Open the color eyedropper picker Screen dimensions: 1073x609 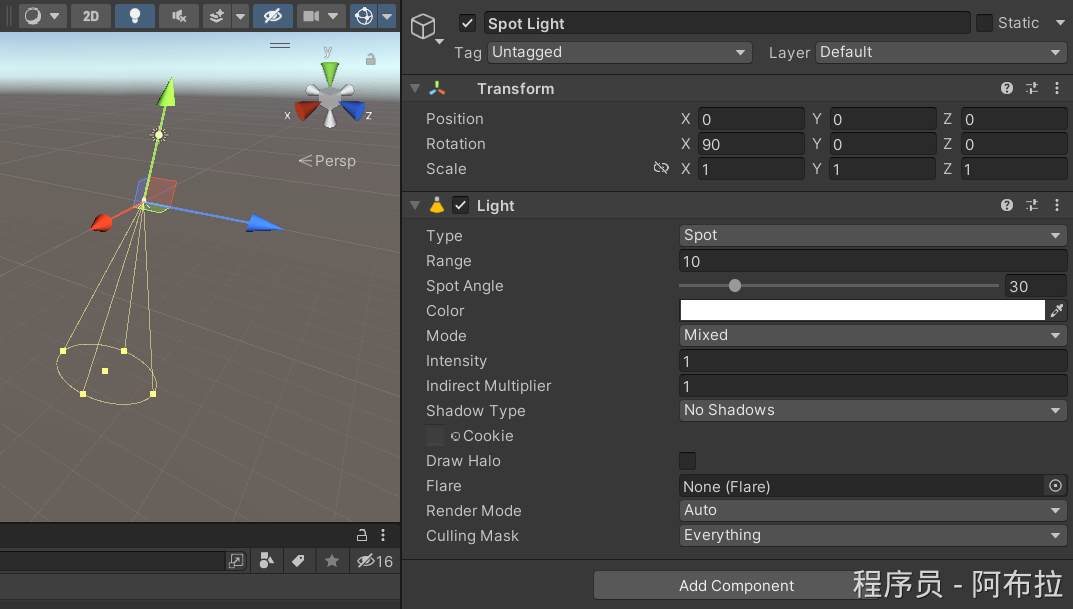(1057, 311)
